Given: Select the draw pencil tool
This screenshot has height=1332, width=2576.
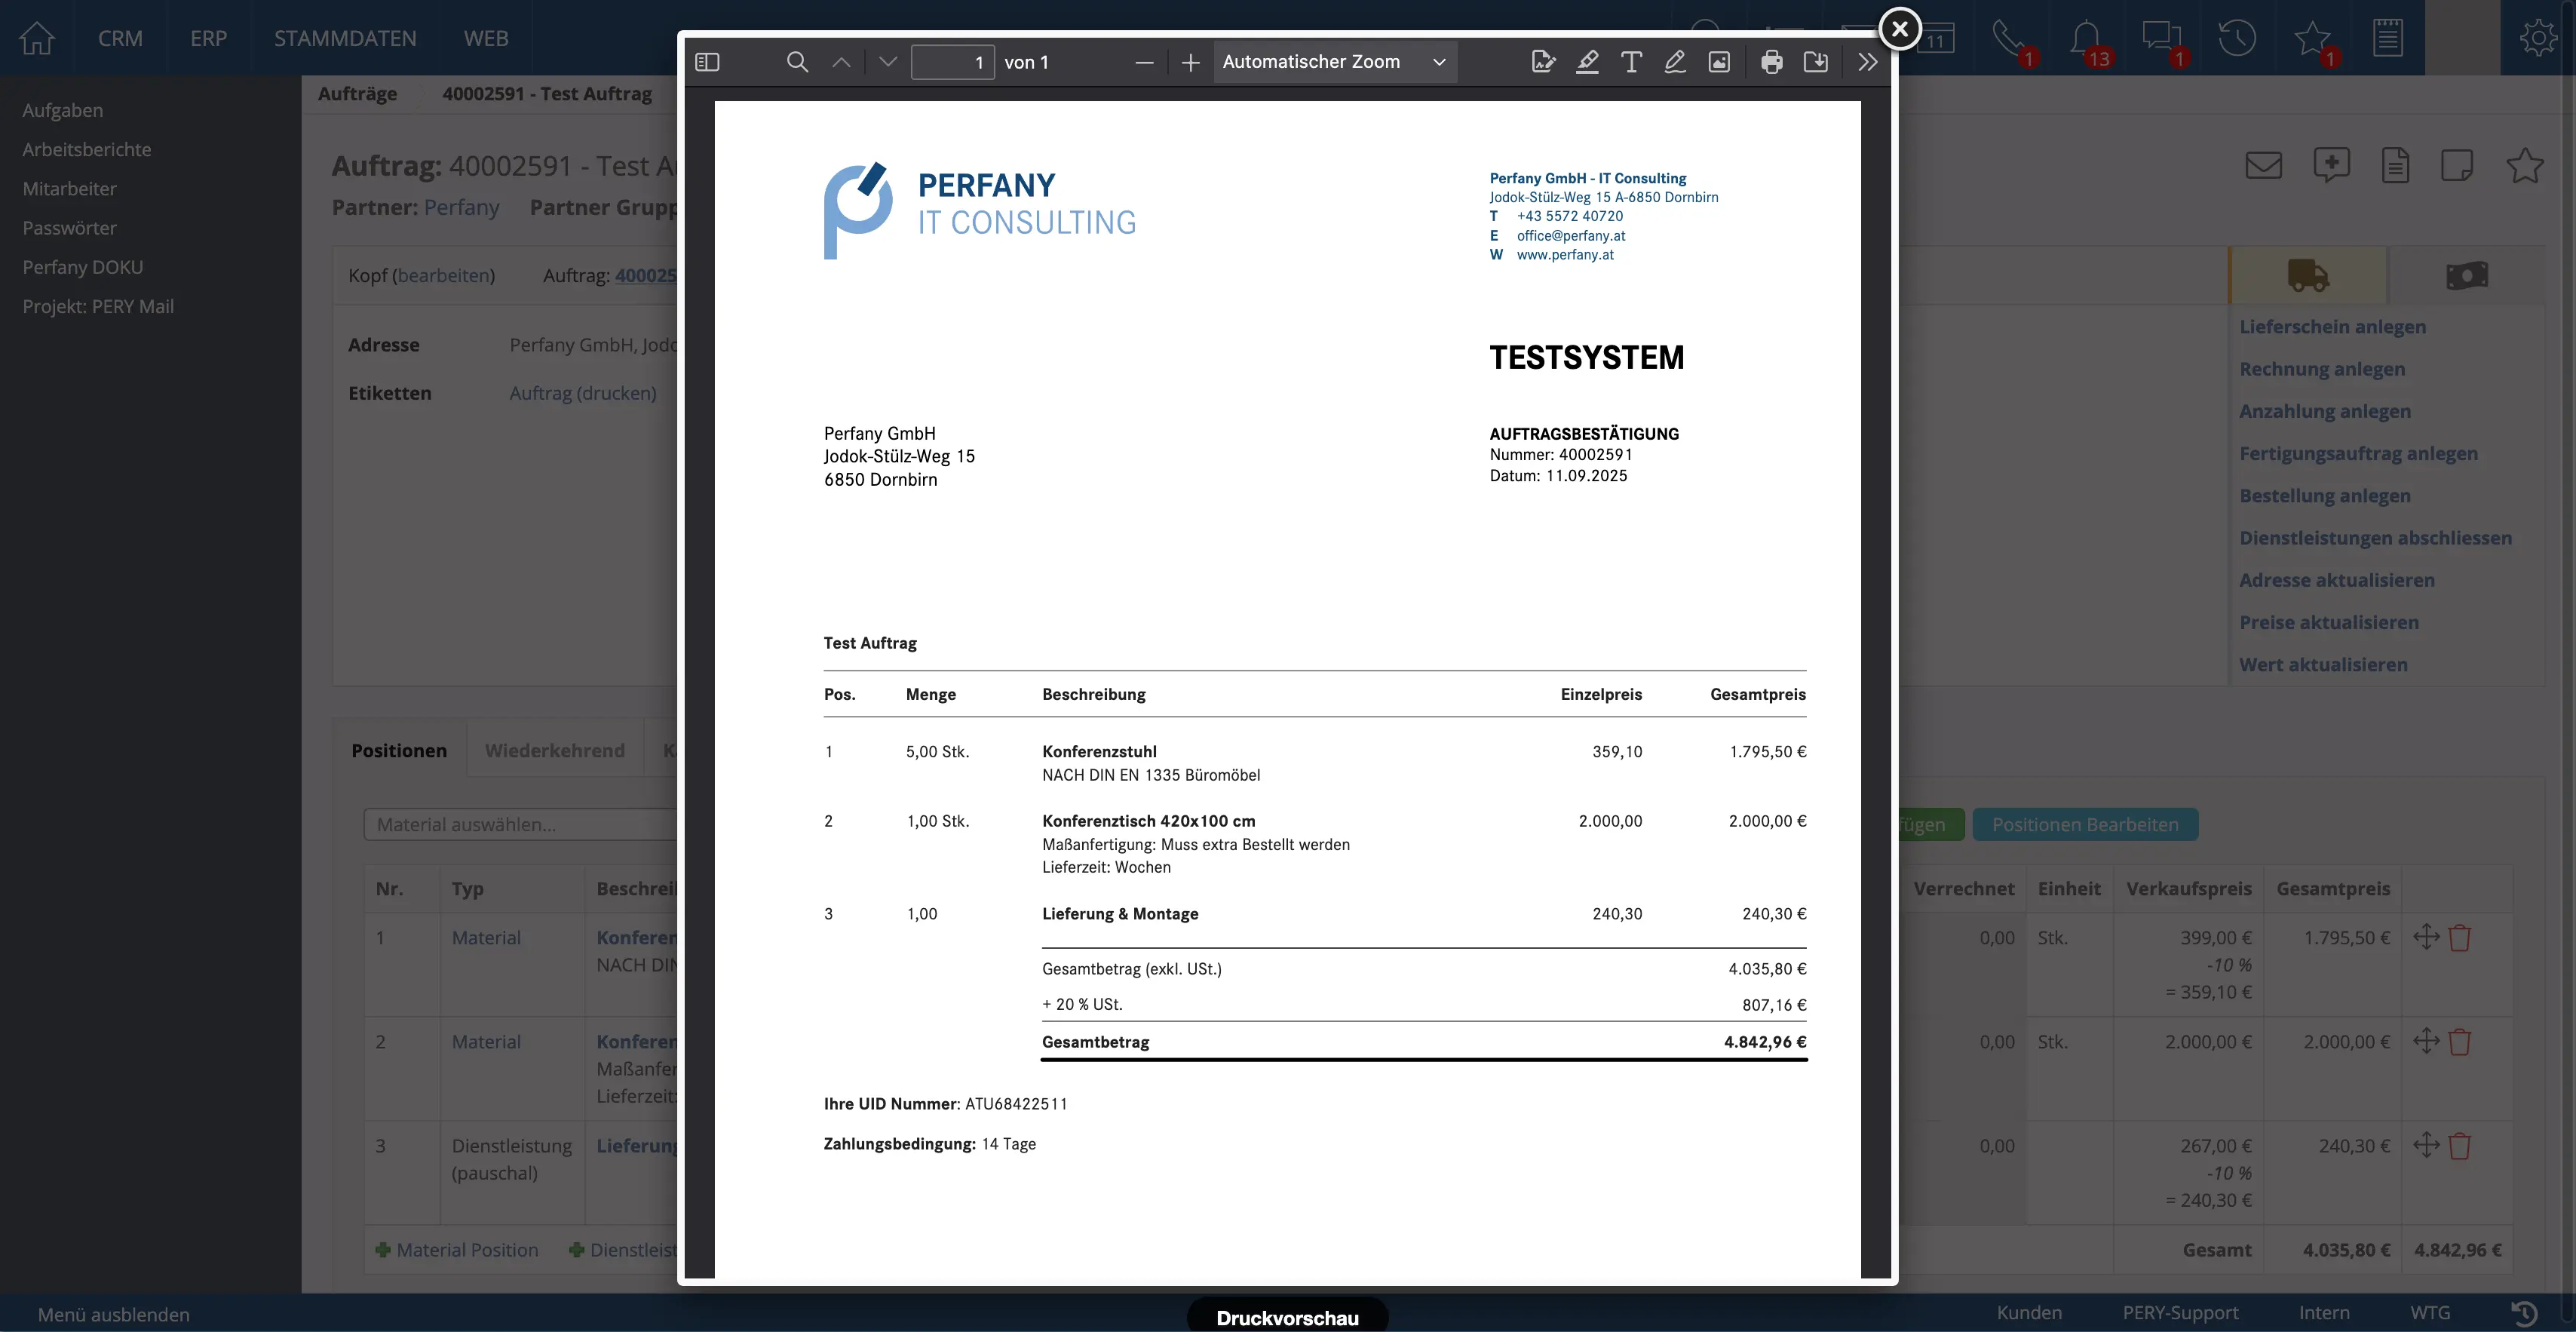Looking at the screenshot, I should click(x=1675, y=62).
